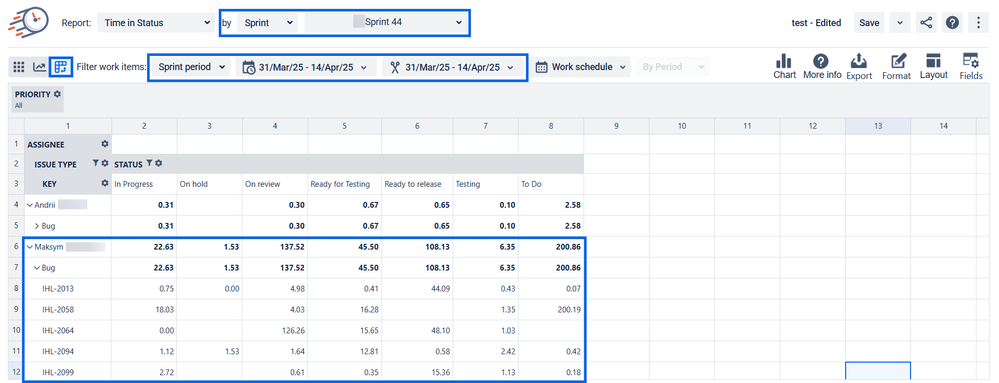Open the Work schedule dropdown

click(581, 67)
